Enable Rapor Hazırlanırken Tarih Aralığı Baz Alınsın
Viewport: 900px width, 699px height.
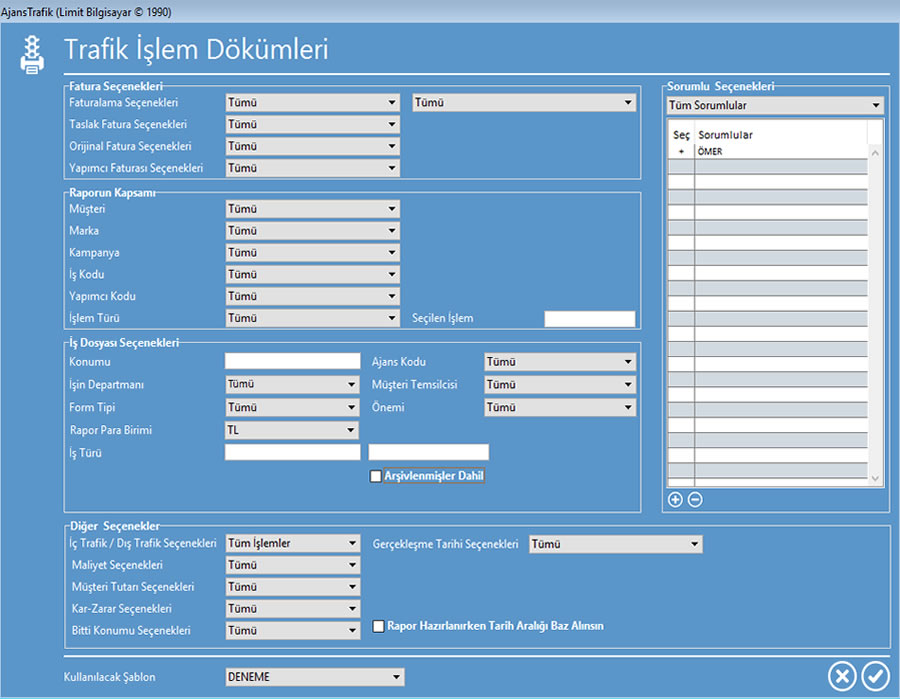[x=379, y=627]
